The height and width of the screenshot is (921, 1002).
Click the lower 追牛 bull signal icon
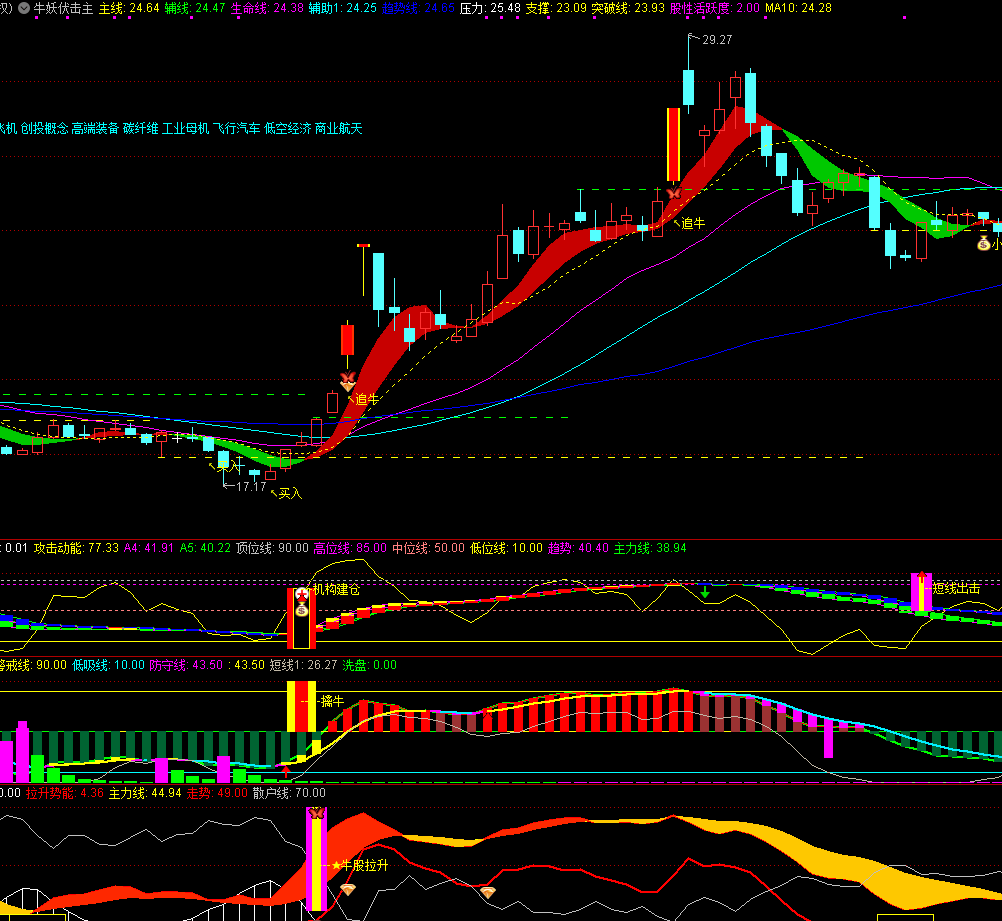click(x=348, y=380)
